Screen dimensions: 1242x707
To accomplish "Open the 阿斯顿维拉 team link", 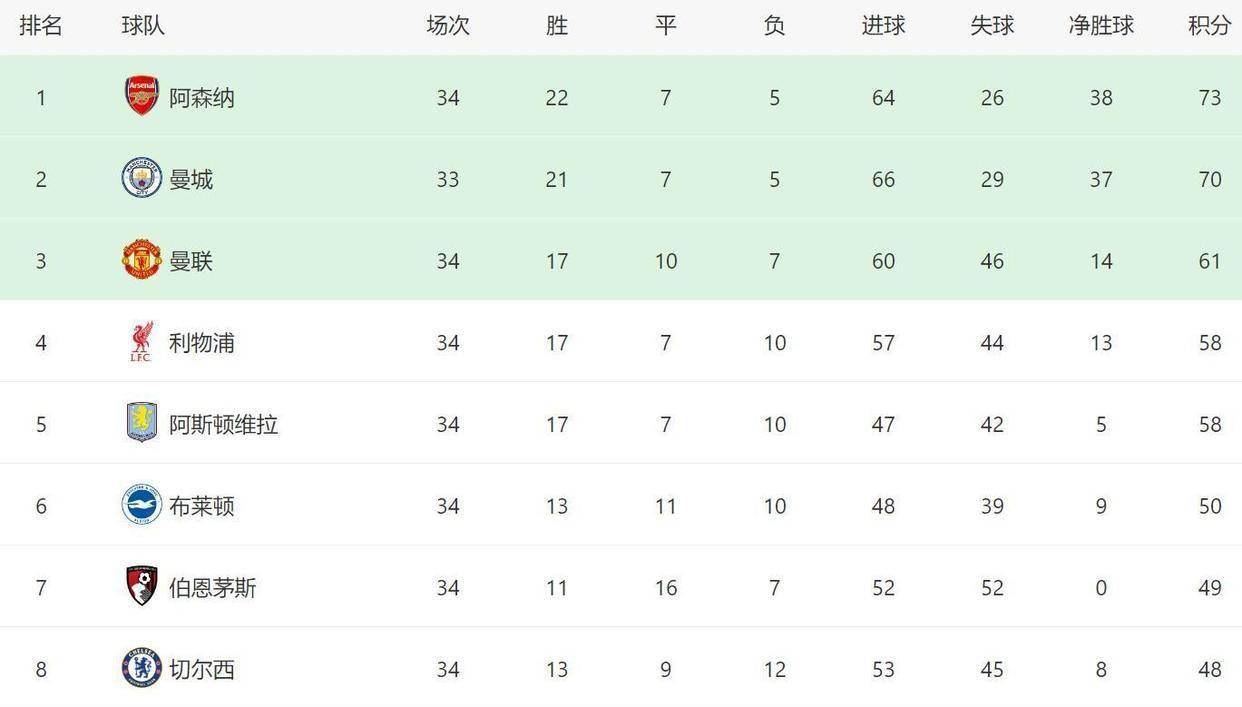I will pyautogui.click(x=224, y=425).
